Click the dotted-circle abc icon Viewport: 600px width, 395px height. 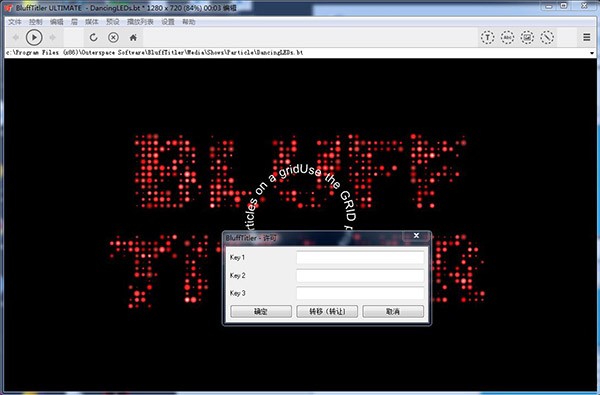(507, 38)
